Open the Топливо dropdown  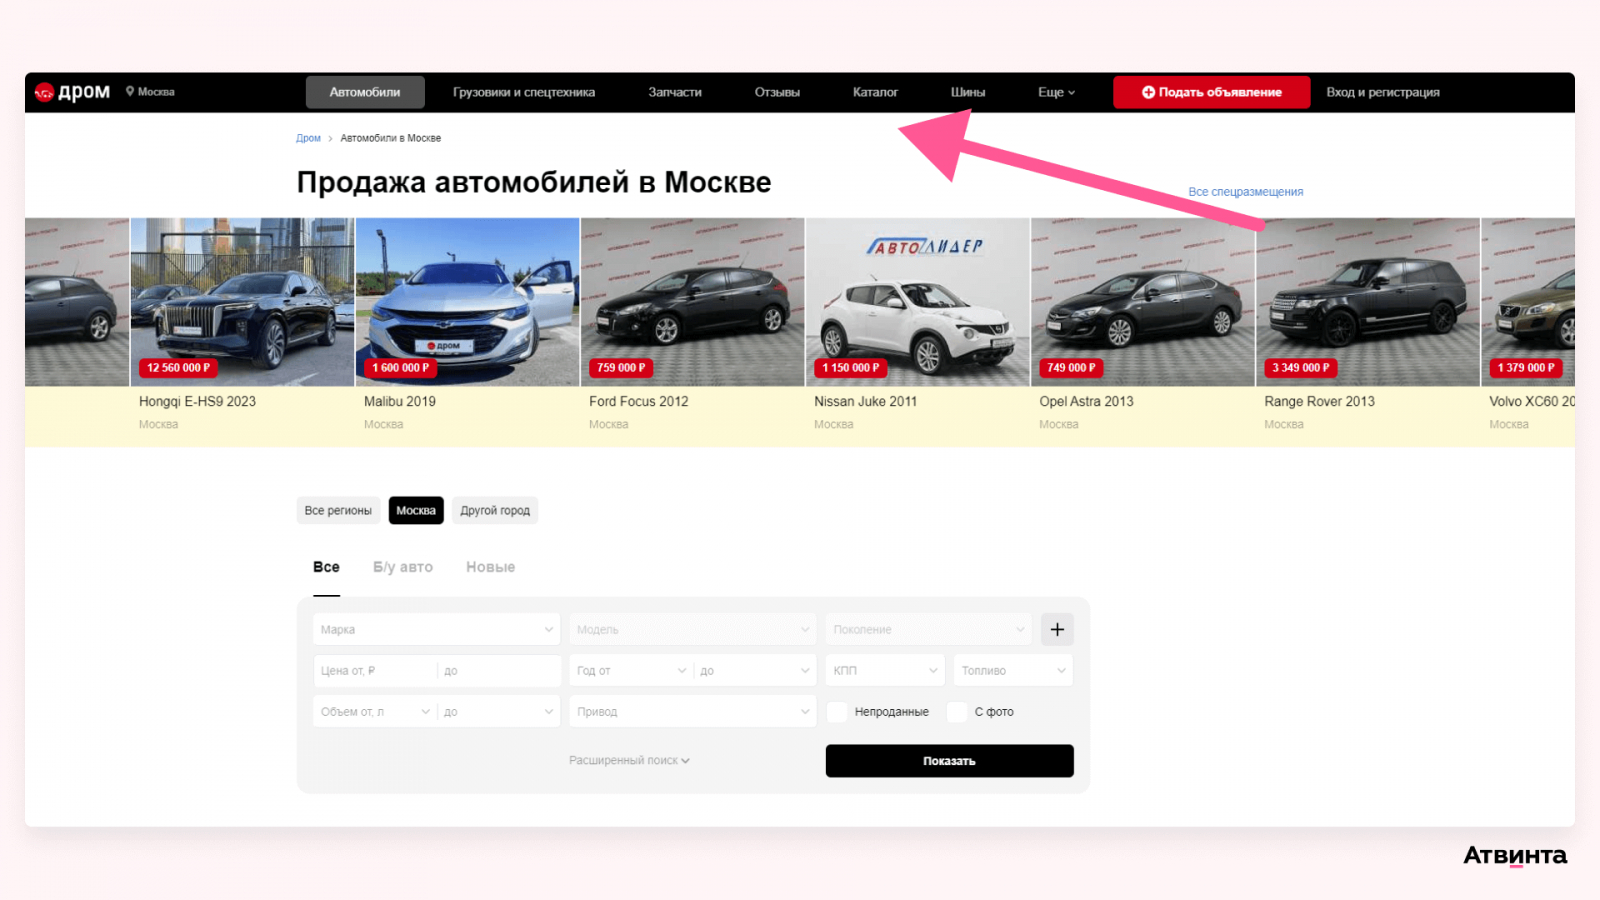pyautogui.click(x=1013, y=671)
